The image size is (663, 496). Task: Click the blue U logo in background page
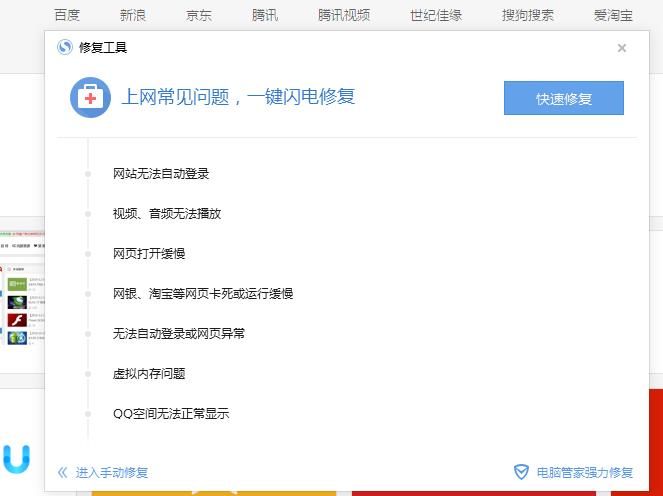click(x=16, y=459)
